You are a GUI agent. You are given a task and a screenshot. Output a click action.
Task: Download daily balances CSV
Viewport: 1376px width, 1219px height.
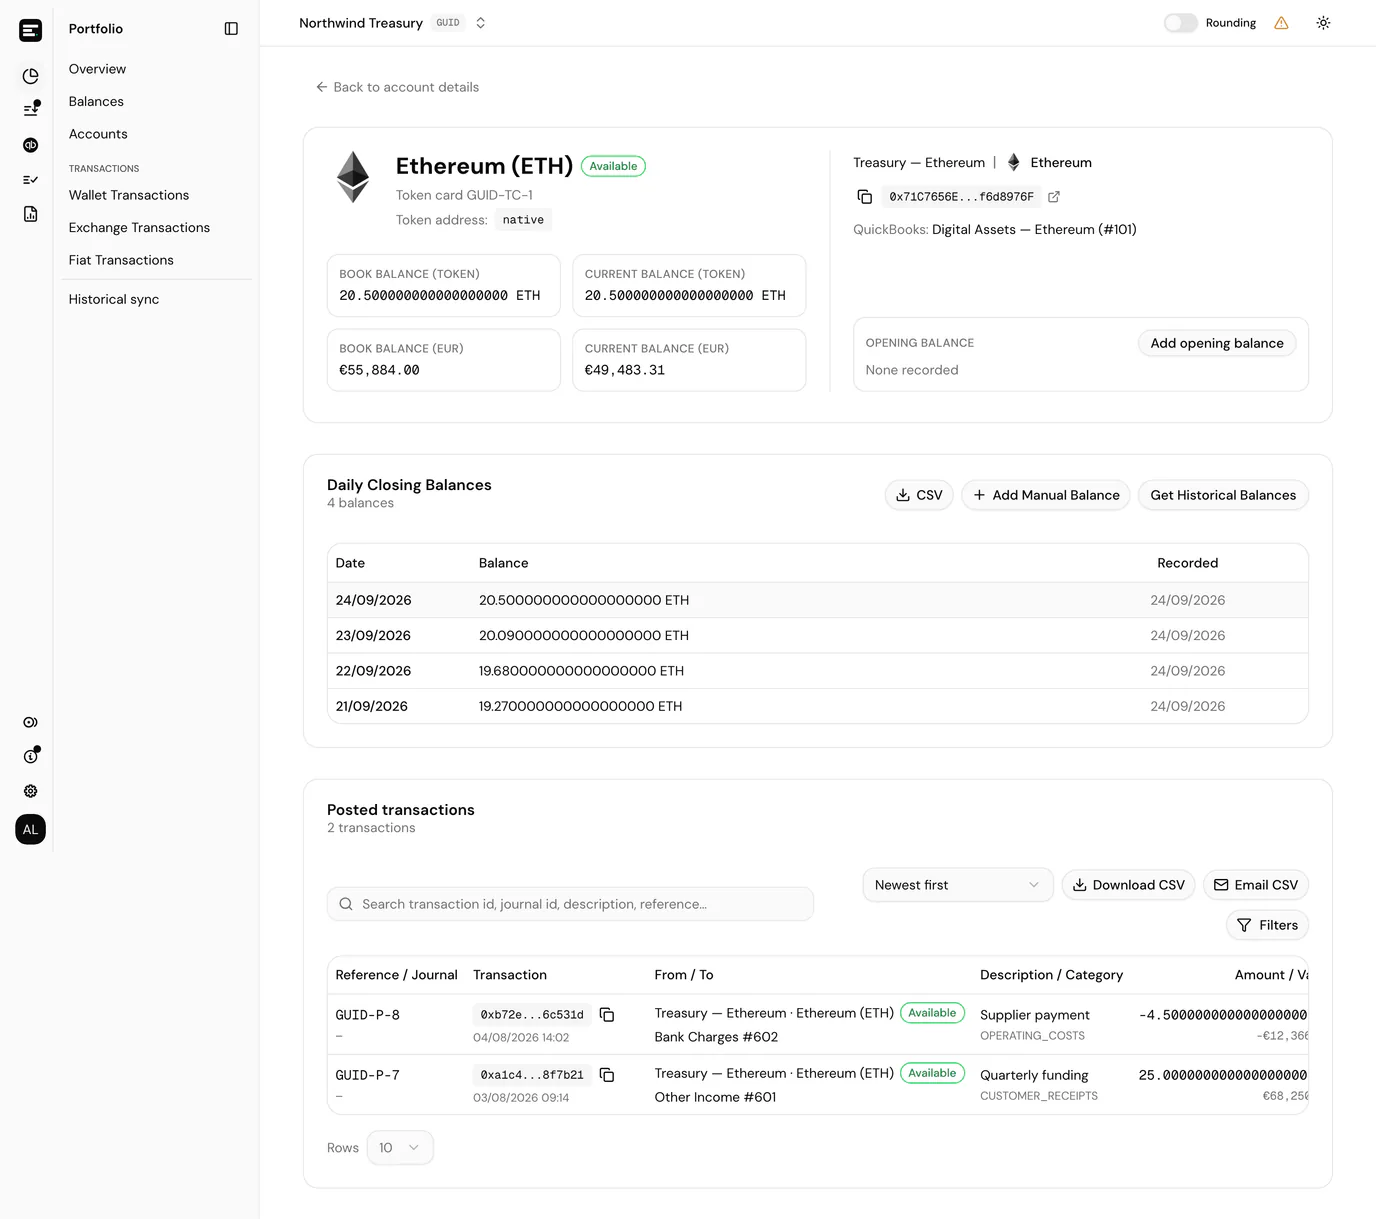[918, 495]
